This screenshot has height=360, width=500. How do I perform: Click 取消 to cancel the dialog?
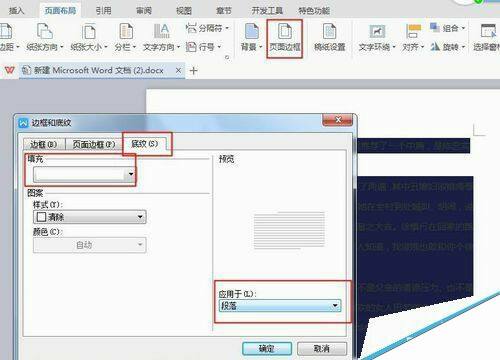click(322, 349)
